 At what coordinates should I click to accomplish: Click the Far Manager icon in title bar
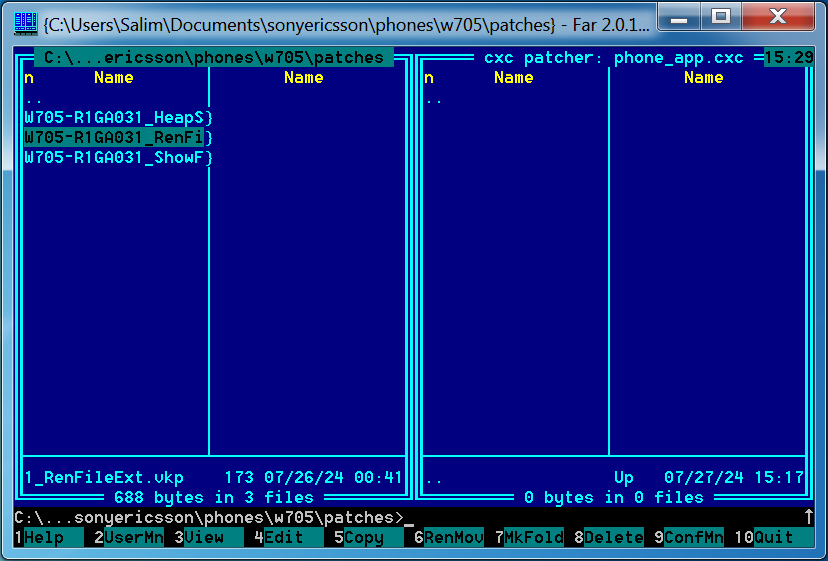25,24
